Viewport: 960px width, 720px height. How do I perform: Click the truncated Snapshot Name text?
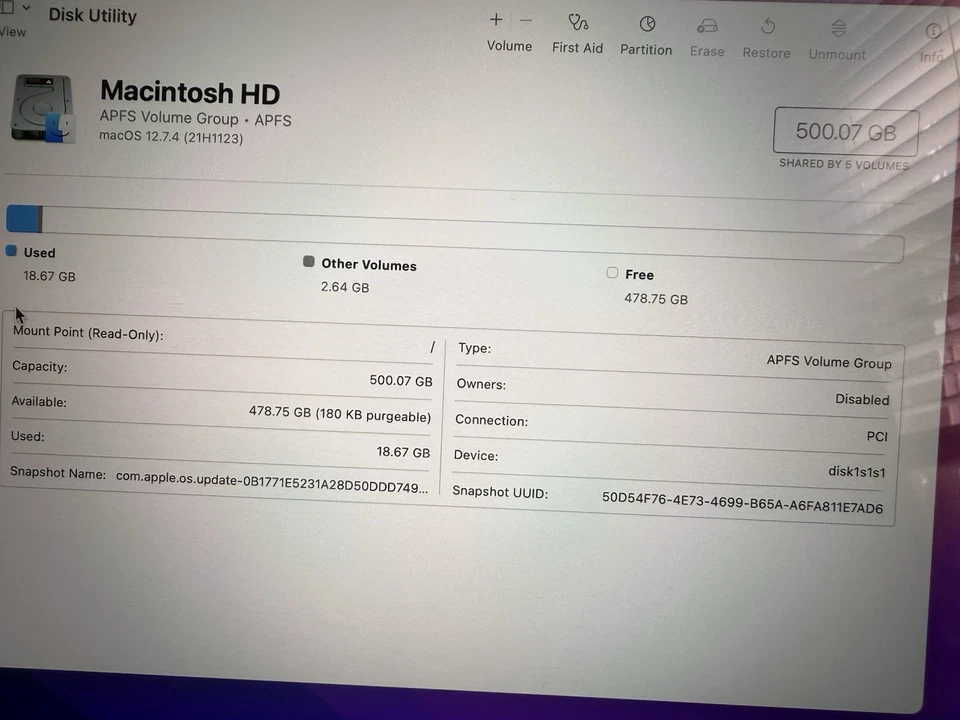(270, 488)
